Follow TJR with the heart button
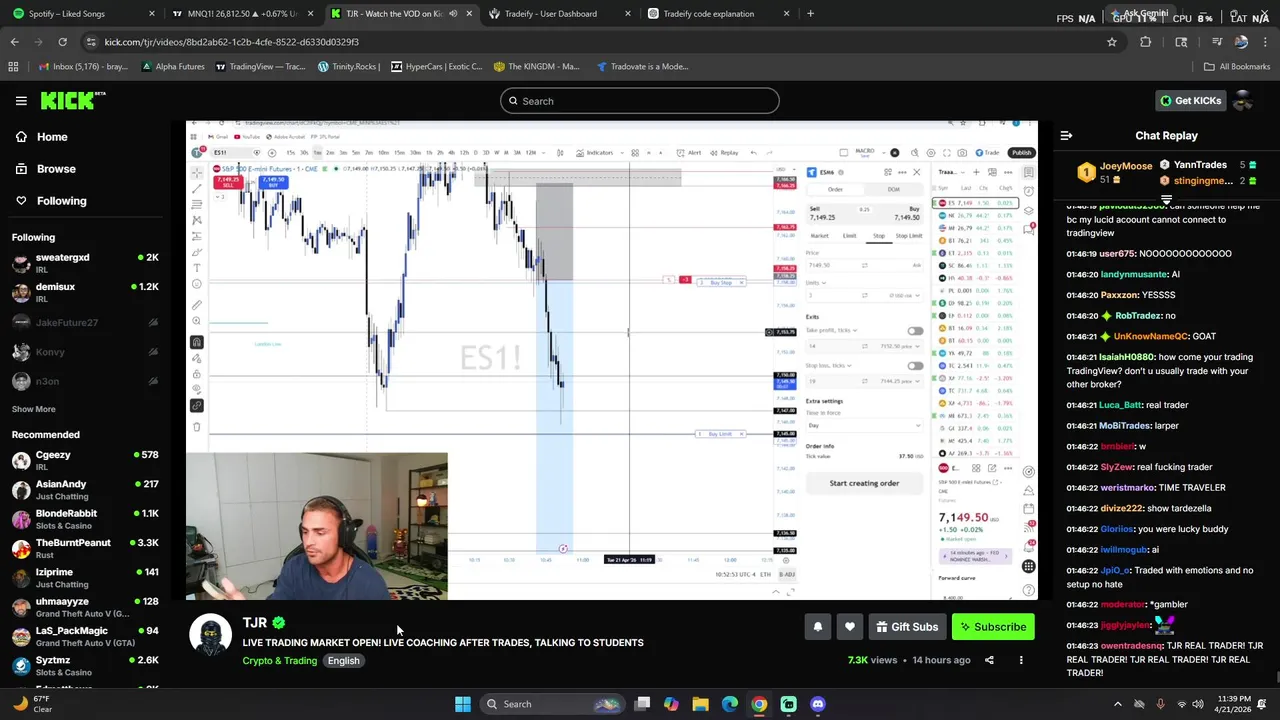This screenshot has height=720, width=1280. point(850,627)
